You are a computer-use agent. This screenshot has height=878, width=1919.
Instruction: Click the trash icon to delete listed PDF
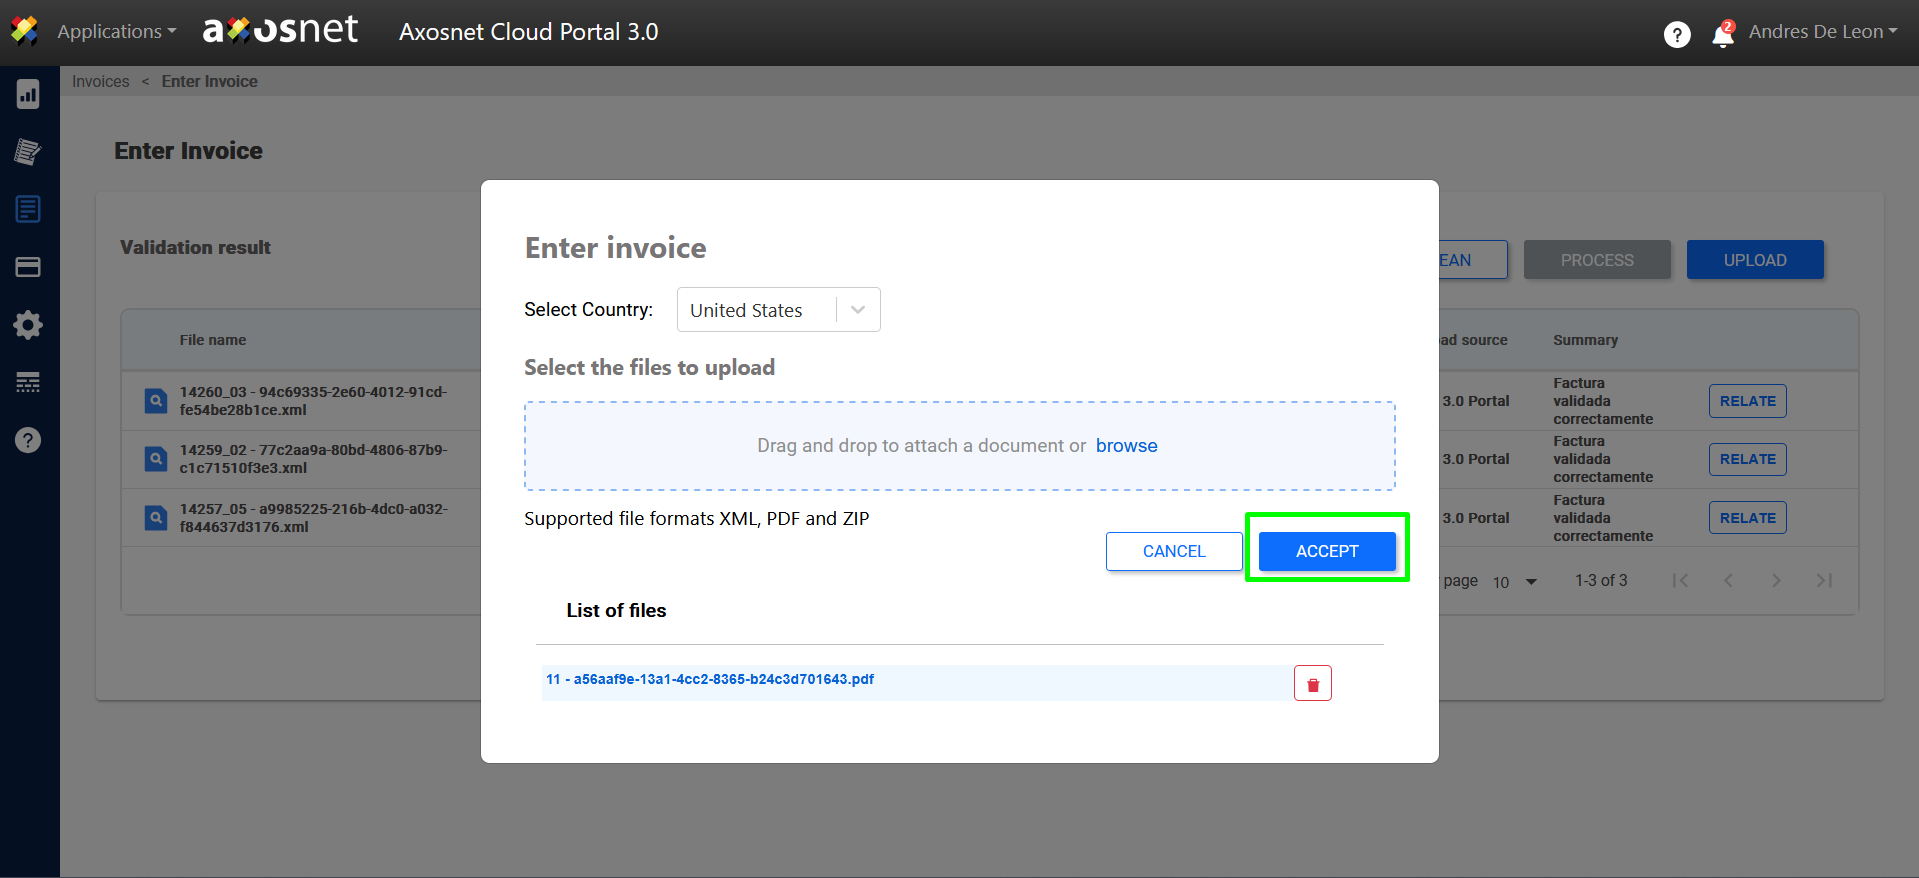click(x=1312, y=684)
